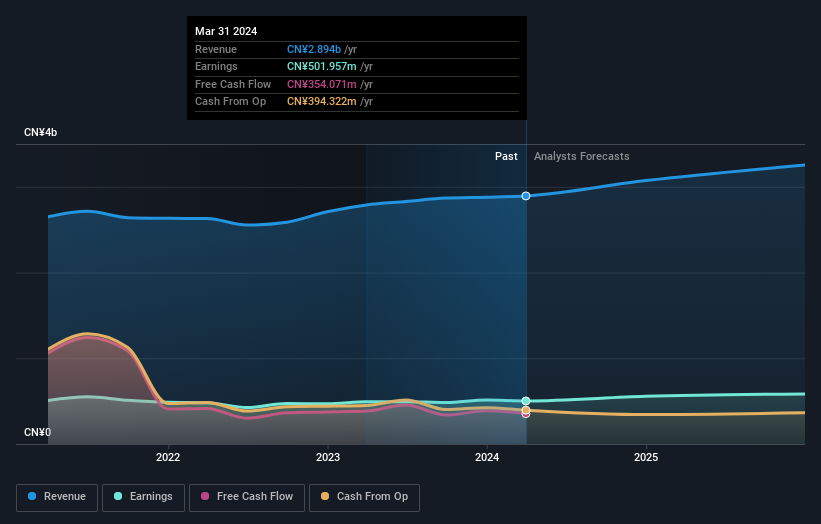Image resolution: width=821 pixels, height=524 pixels.
Task: Select the 2022 x-axis label
Action: click(x=168, y=457)
